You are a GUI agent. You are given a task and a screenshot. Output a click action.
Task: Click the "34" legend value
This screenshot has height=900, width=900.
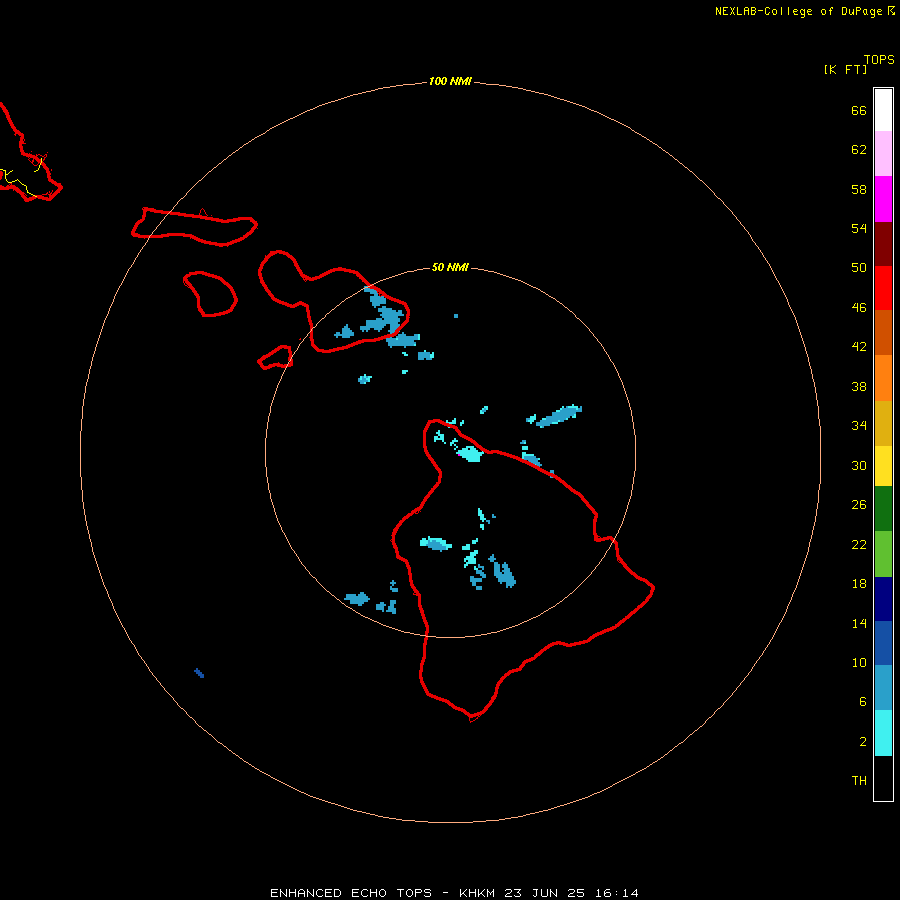coord(859,426)
